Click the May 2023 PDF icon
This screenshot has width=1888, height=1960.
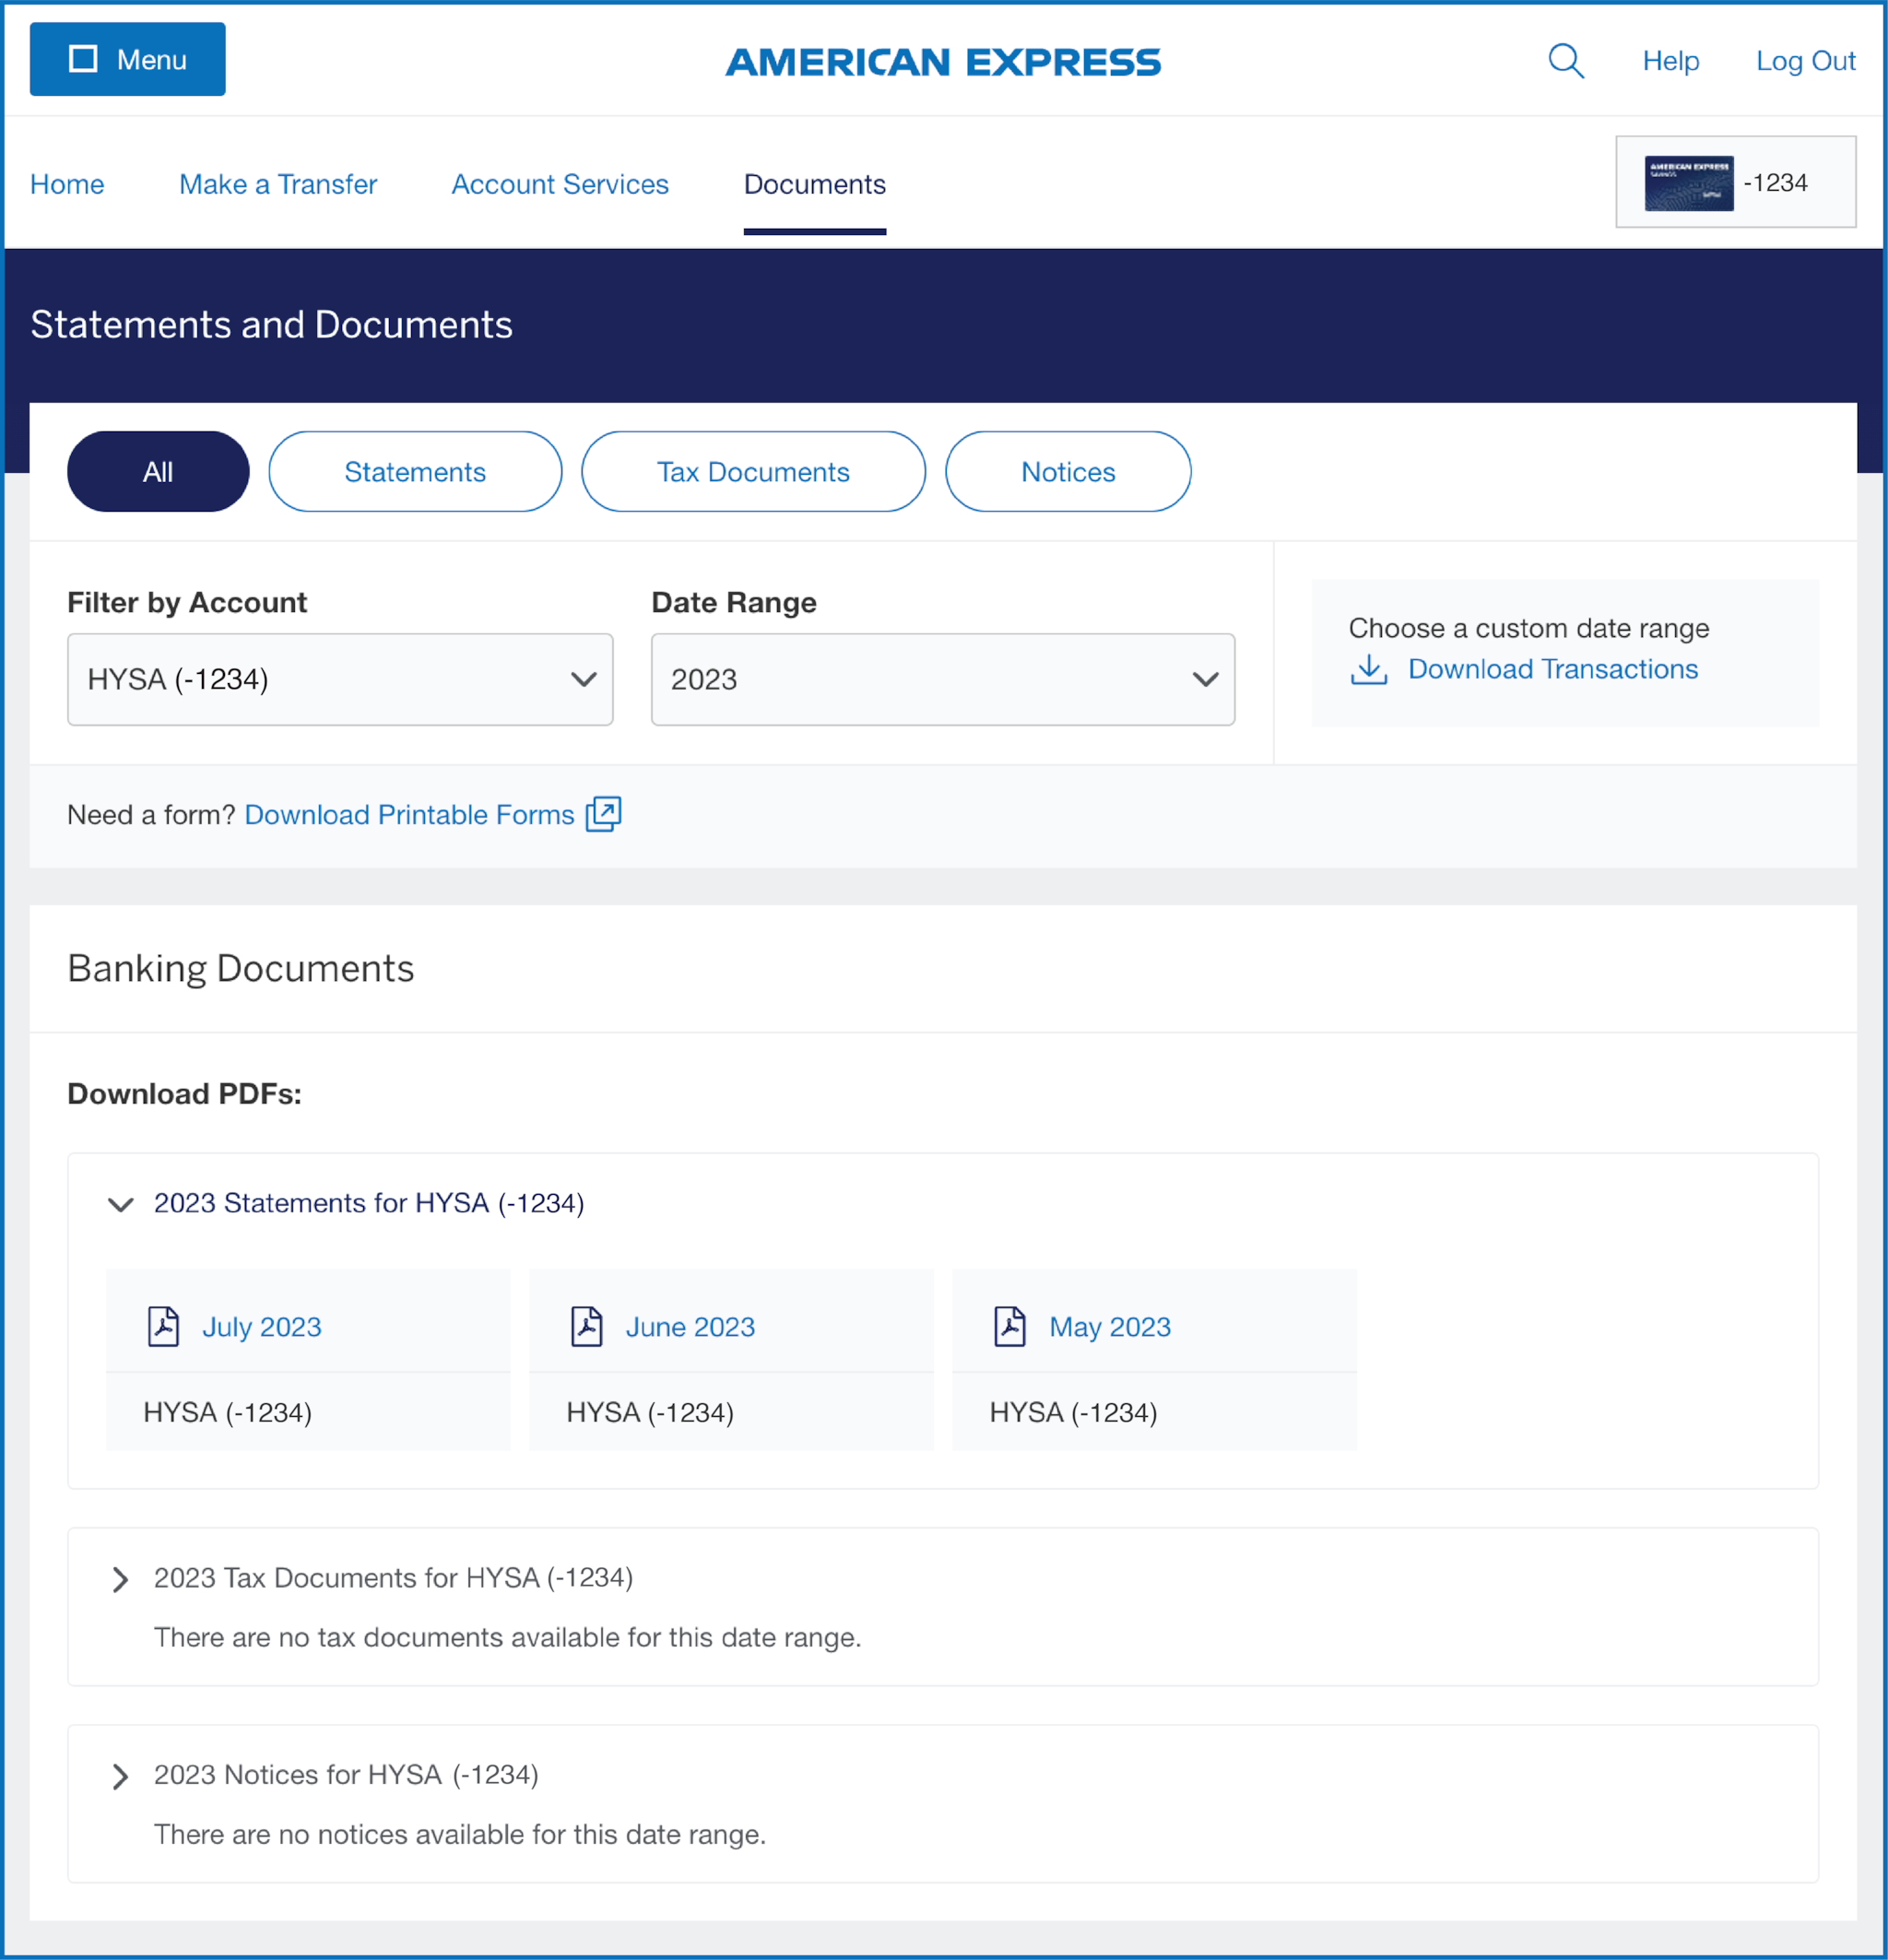point(1010,1326)
